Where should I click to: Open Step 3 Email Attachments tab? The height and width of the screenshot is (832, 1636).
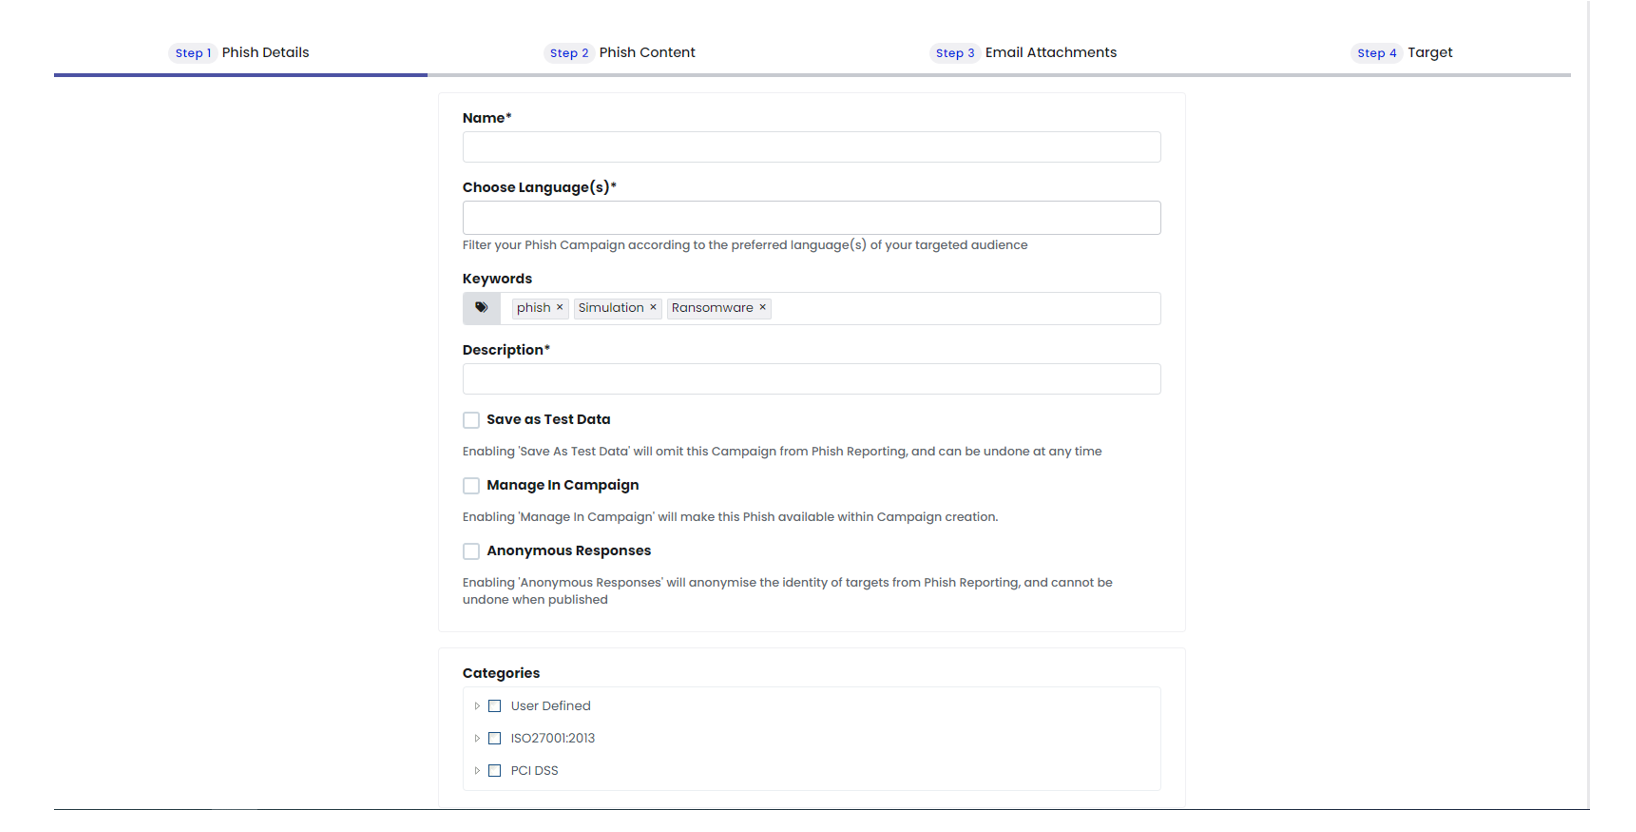tap(1024, 53)
